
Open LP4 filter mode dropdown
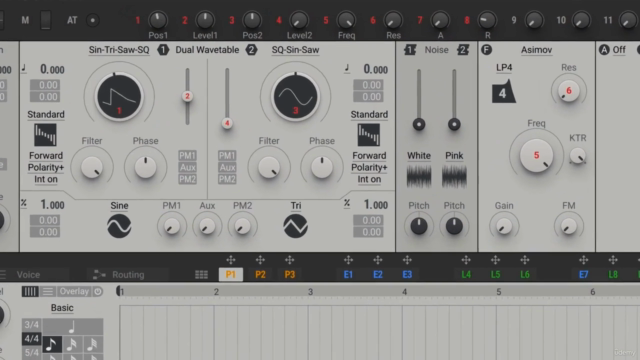(x=504, y=68)
